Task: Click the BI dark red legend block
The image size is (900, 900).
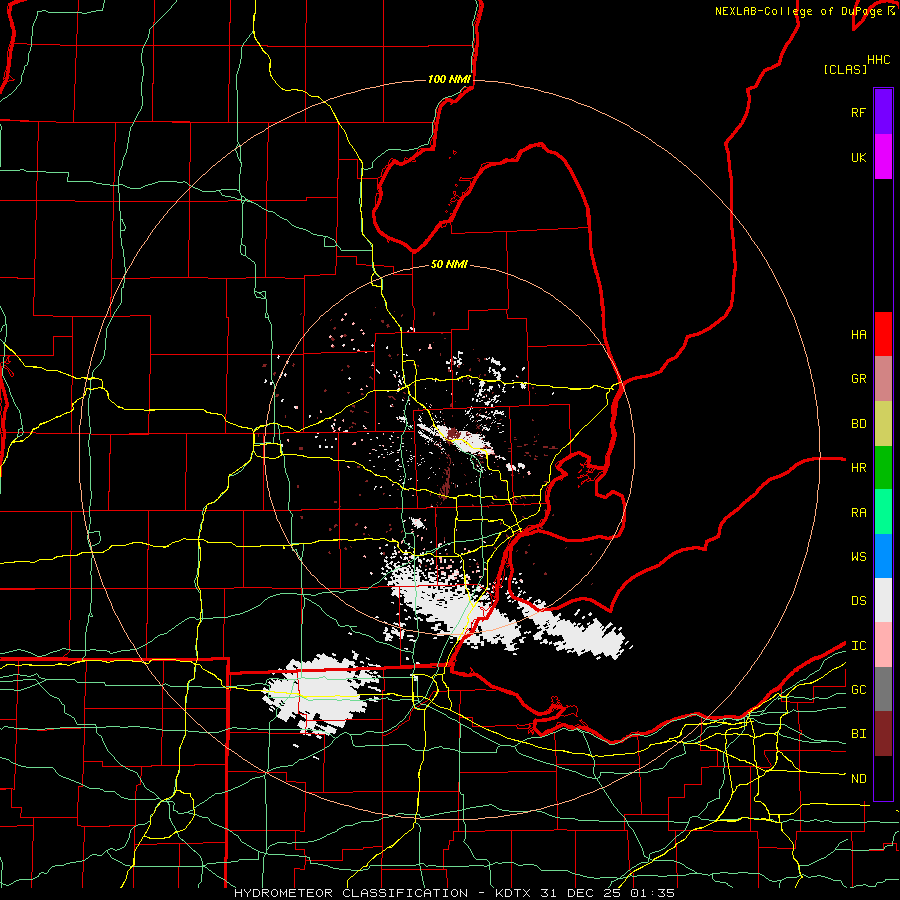Action: coord(883,734)
